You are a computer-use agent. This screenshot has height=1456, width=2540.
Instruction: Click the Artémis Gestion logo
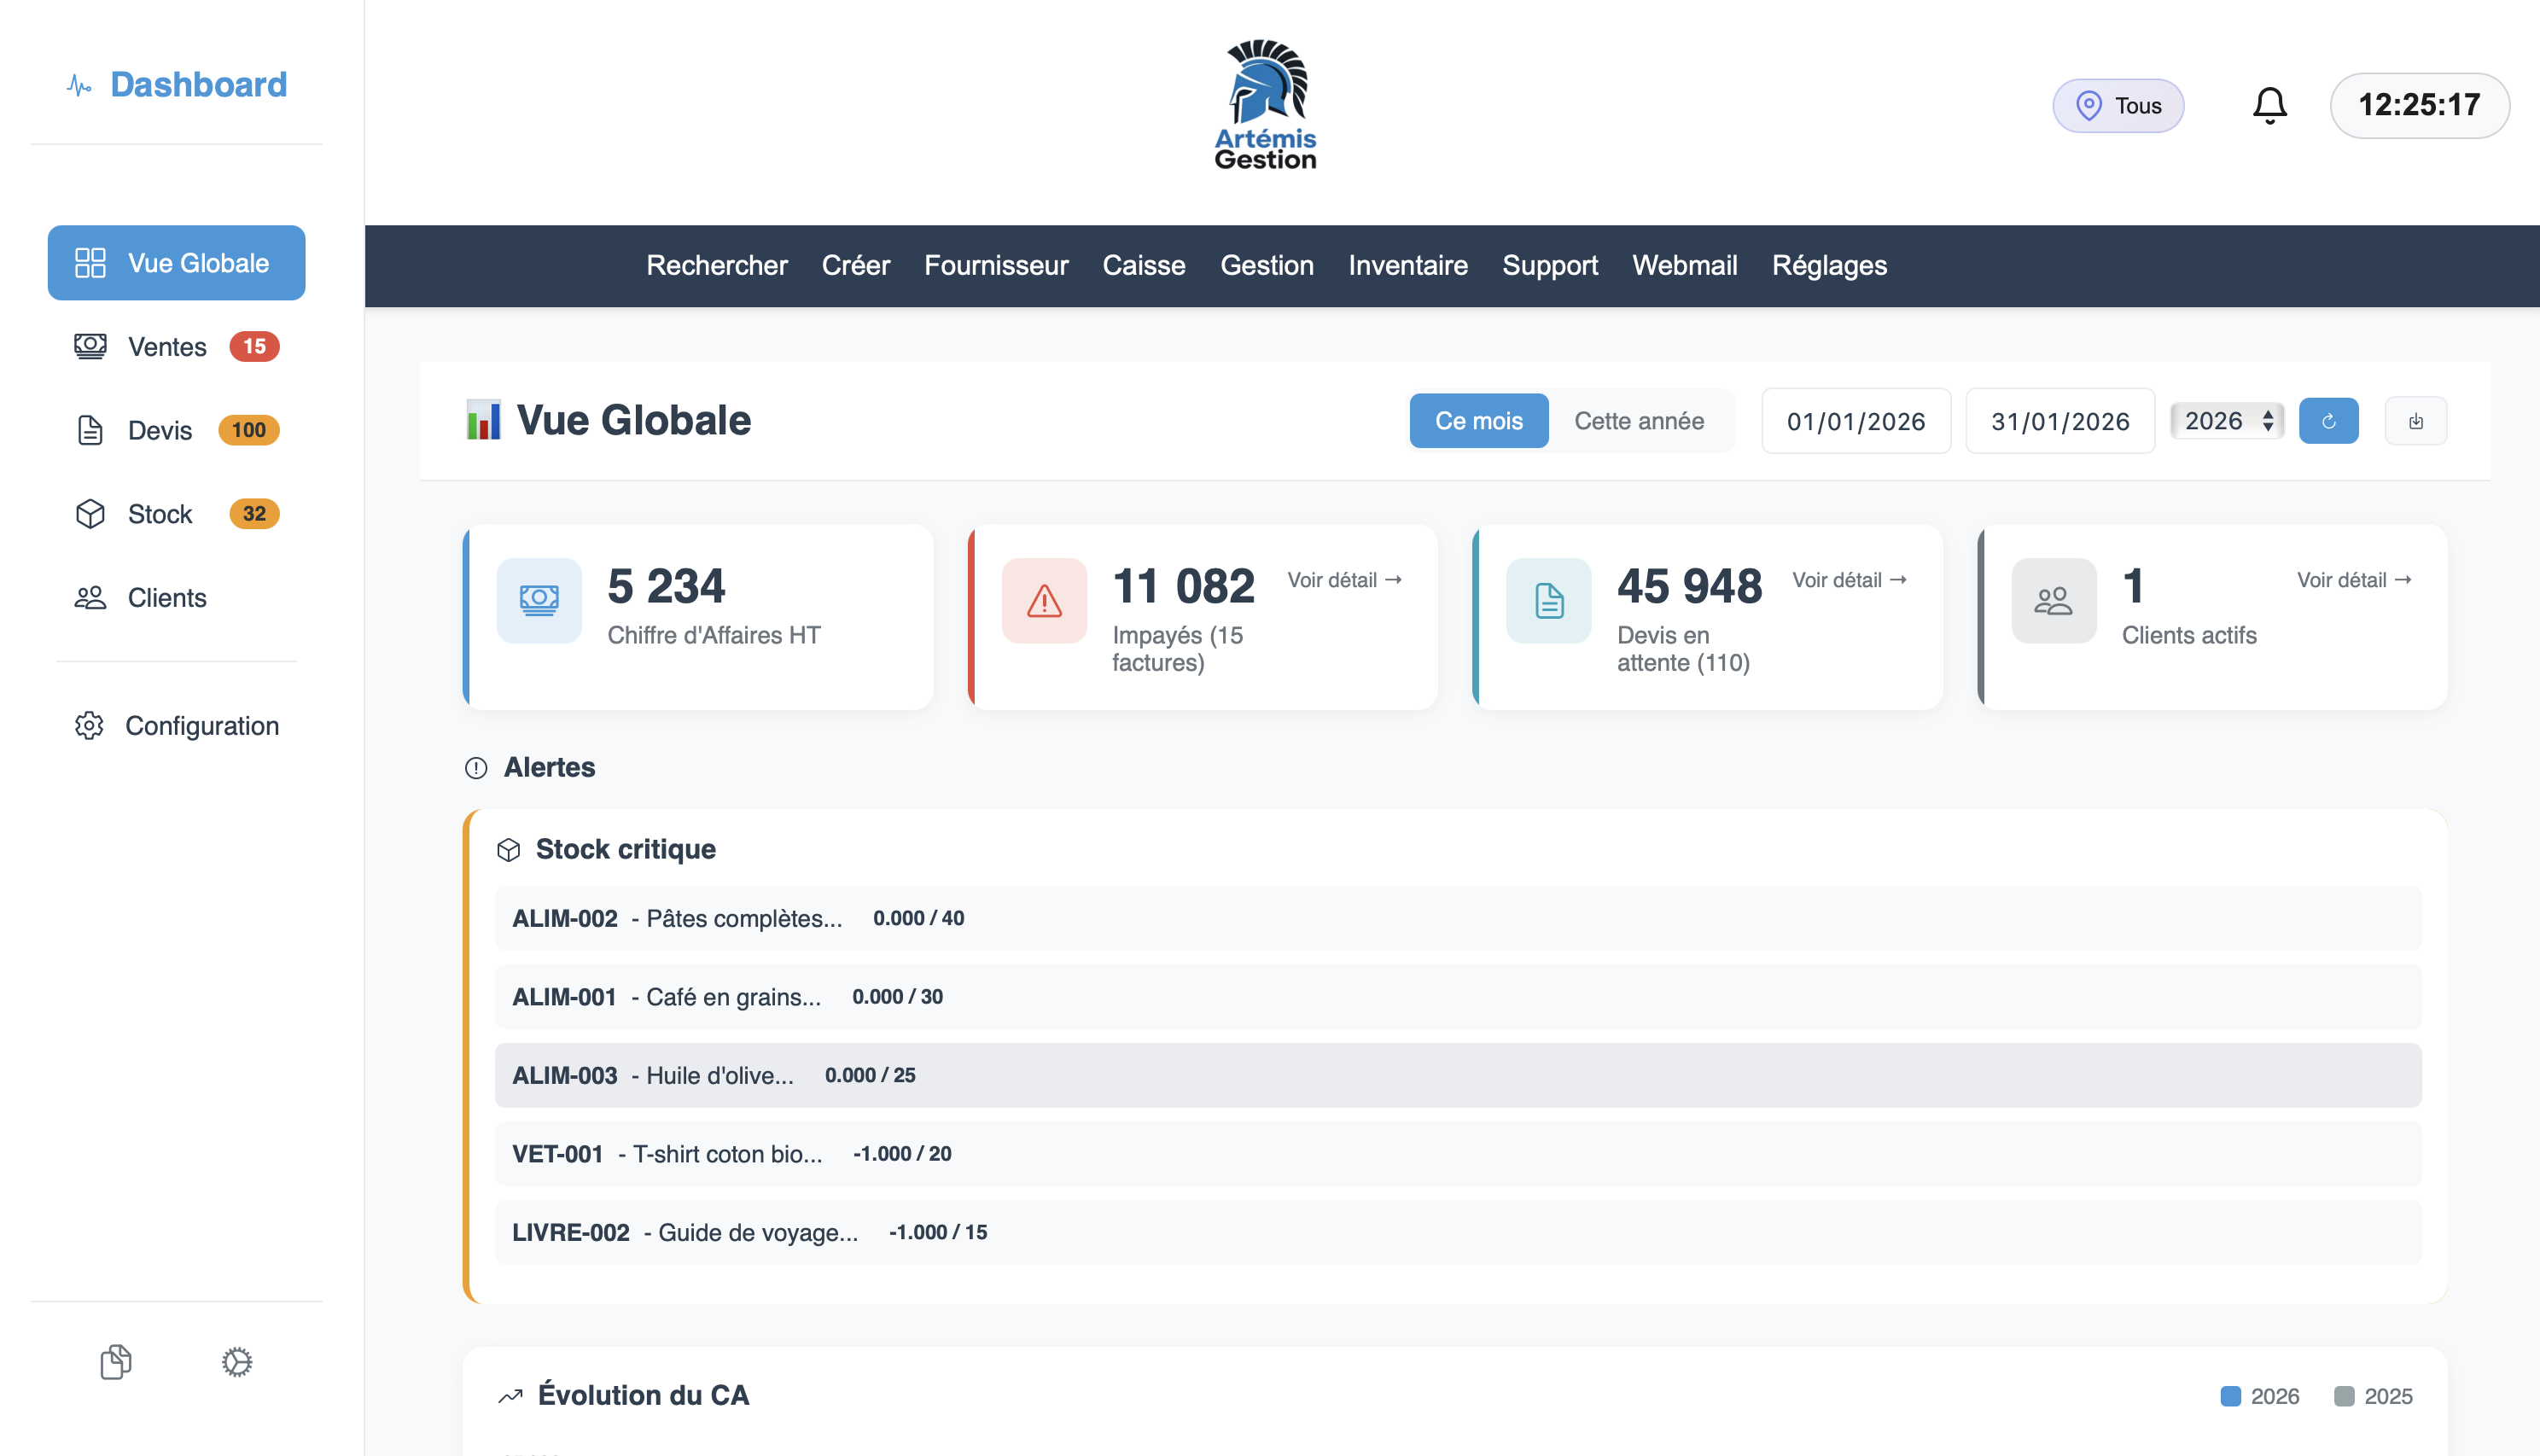click(x=1265, y=105)
